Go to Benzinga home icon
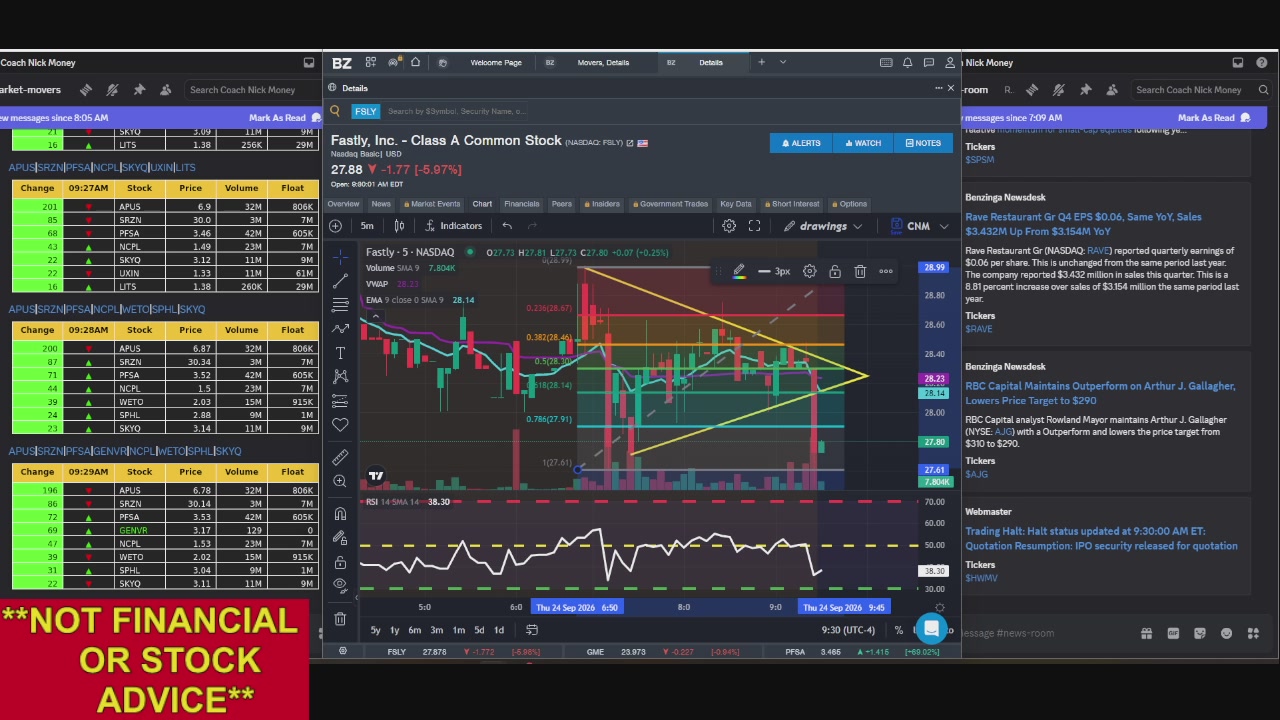 point(415,62)
